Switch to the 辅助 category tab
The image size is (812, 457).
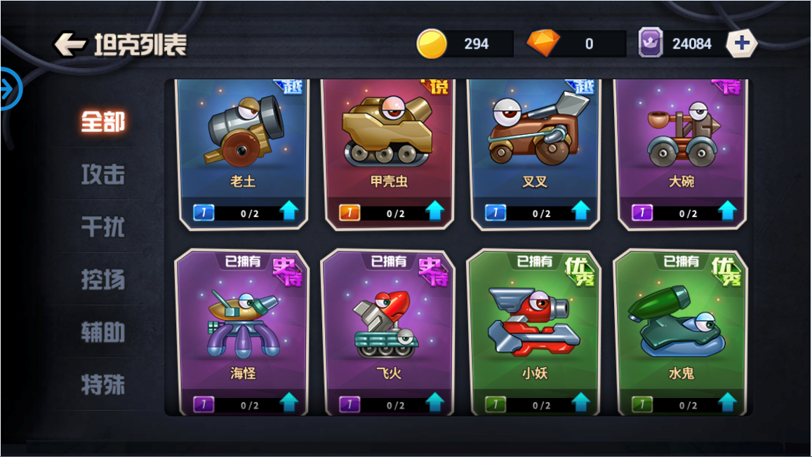tap(103, 332)
